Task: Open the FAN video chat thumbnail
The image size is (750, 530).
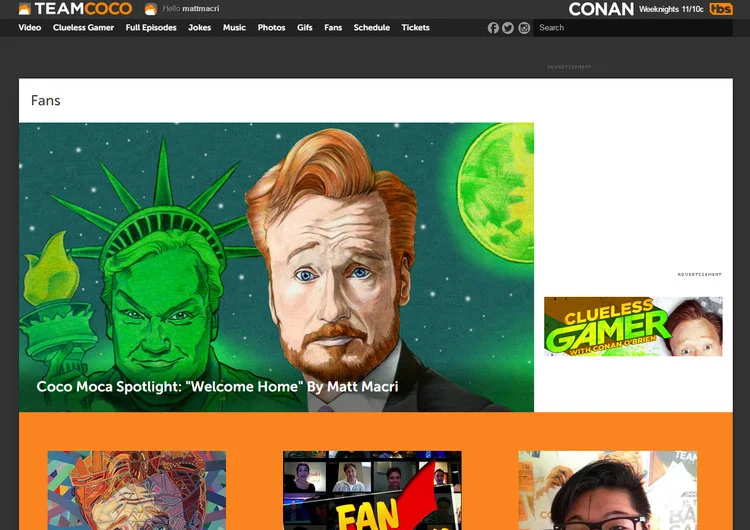Action: [372, 490]
